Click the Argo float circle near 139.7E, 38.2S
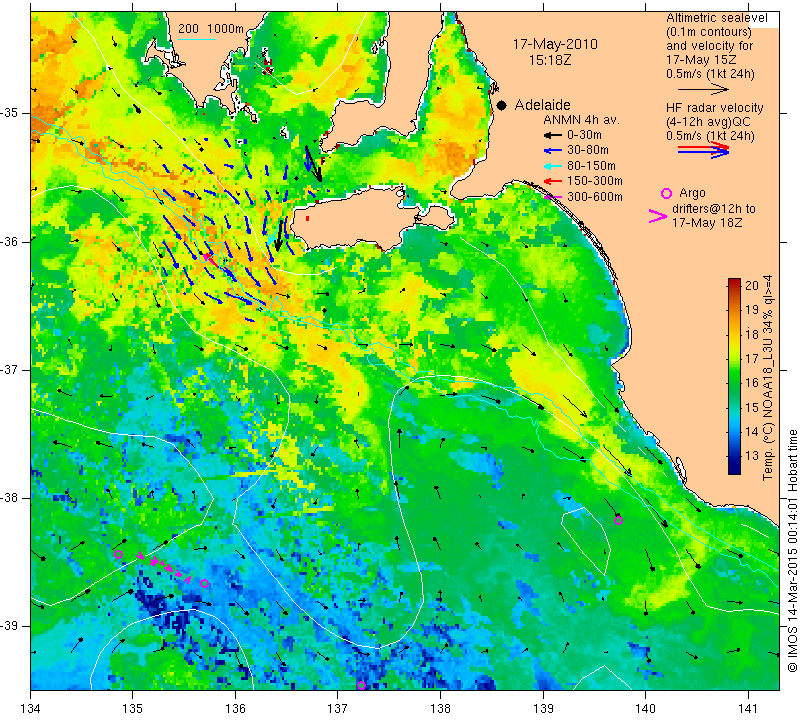Image resolution: width=800 pixels, height=720 pixels. click(x=619, y=520)
